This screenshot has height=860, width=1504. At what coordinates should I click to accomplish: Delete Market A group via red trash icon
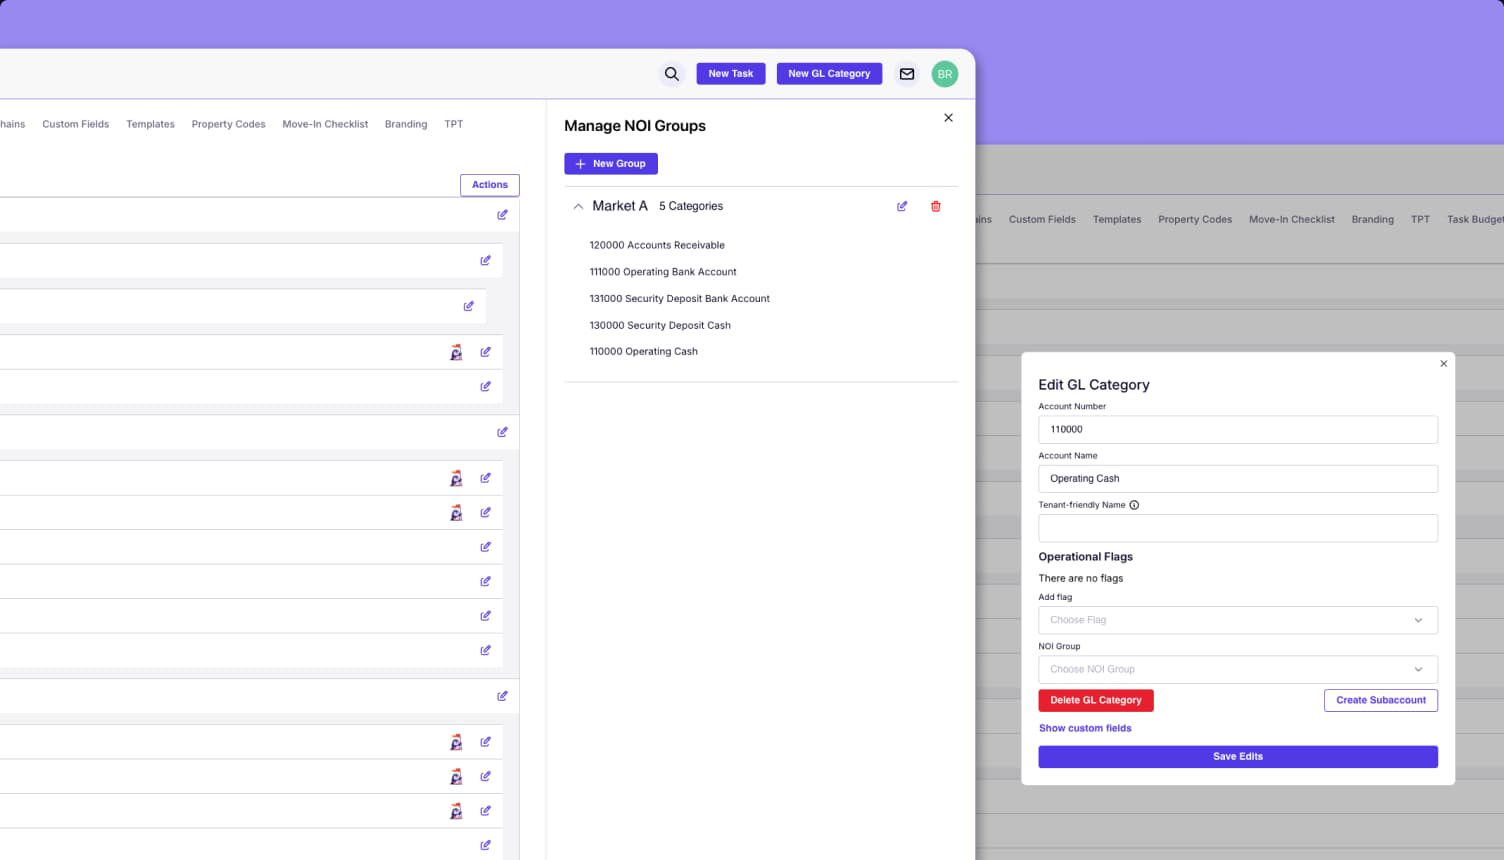[x=936, y=206]
